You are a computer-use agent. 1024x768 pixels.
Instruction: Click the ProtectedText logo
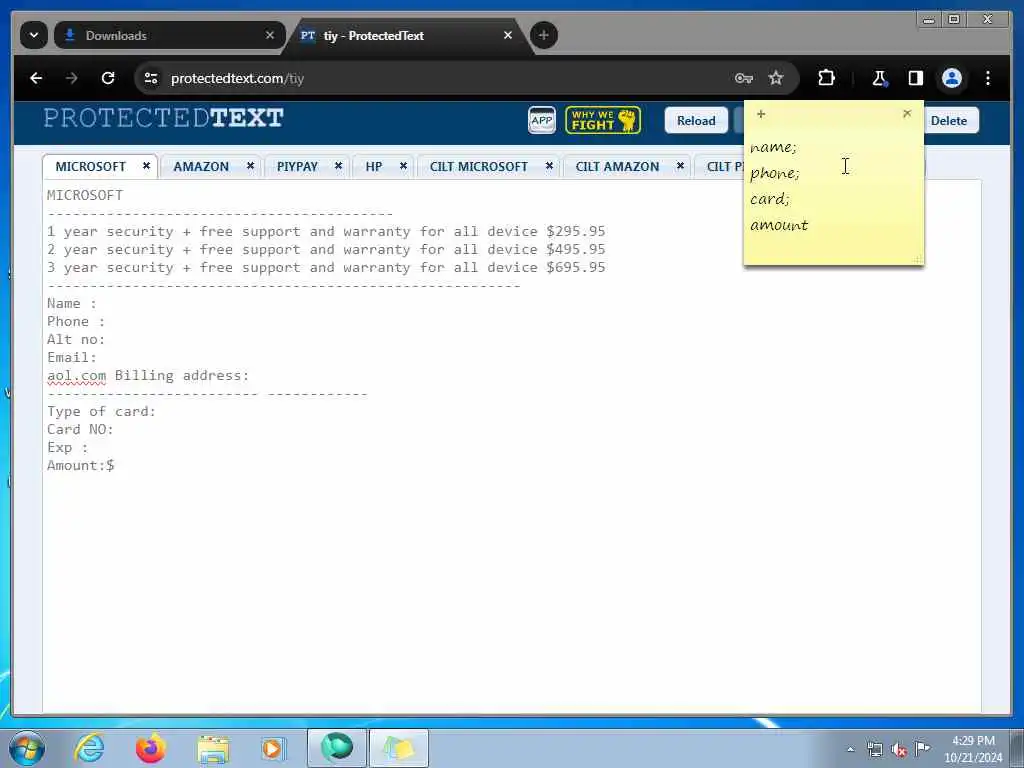coord(163,118)
